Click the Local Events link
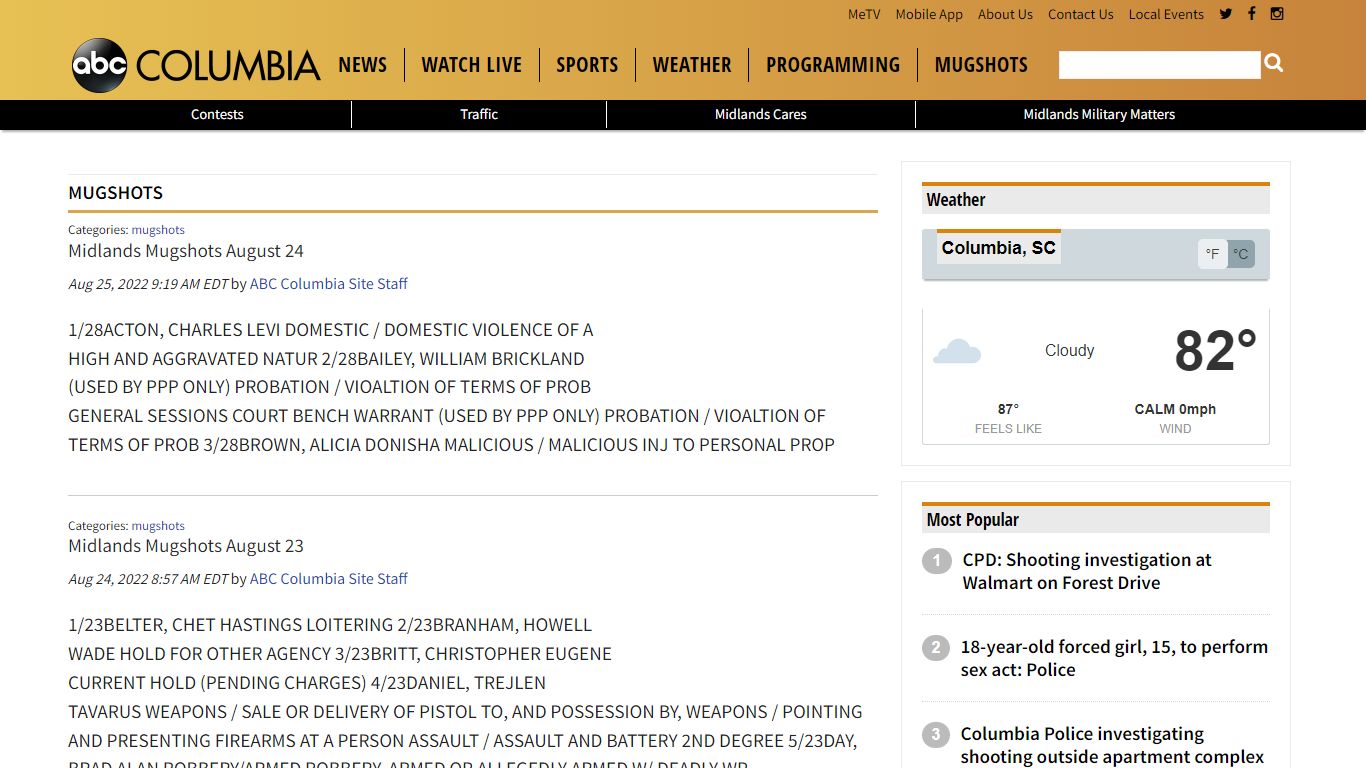The height and width of the screenshot is (768, 1366). [1166, 14]
